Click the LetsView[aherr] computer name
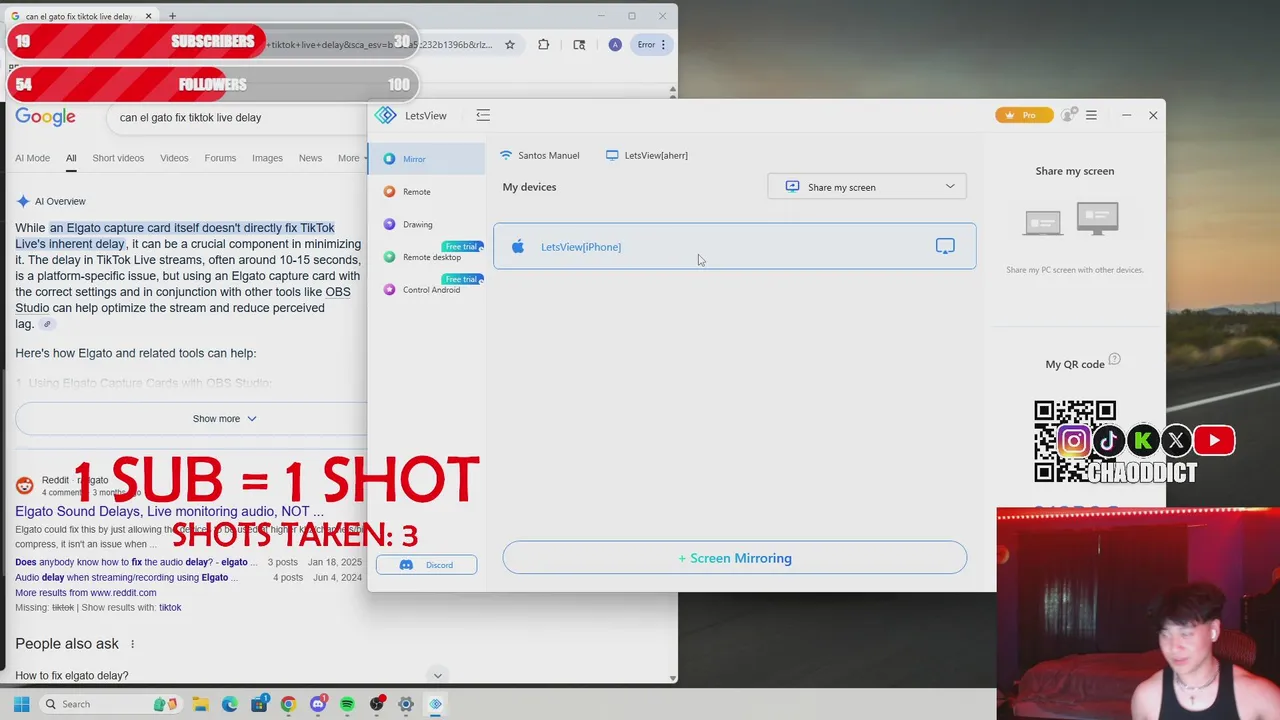This screenshot has width=1280, height=720. (656, 155)
